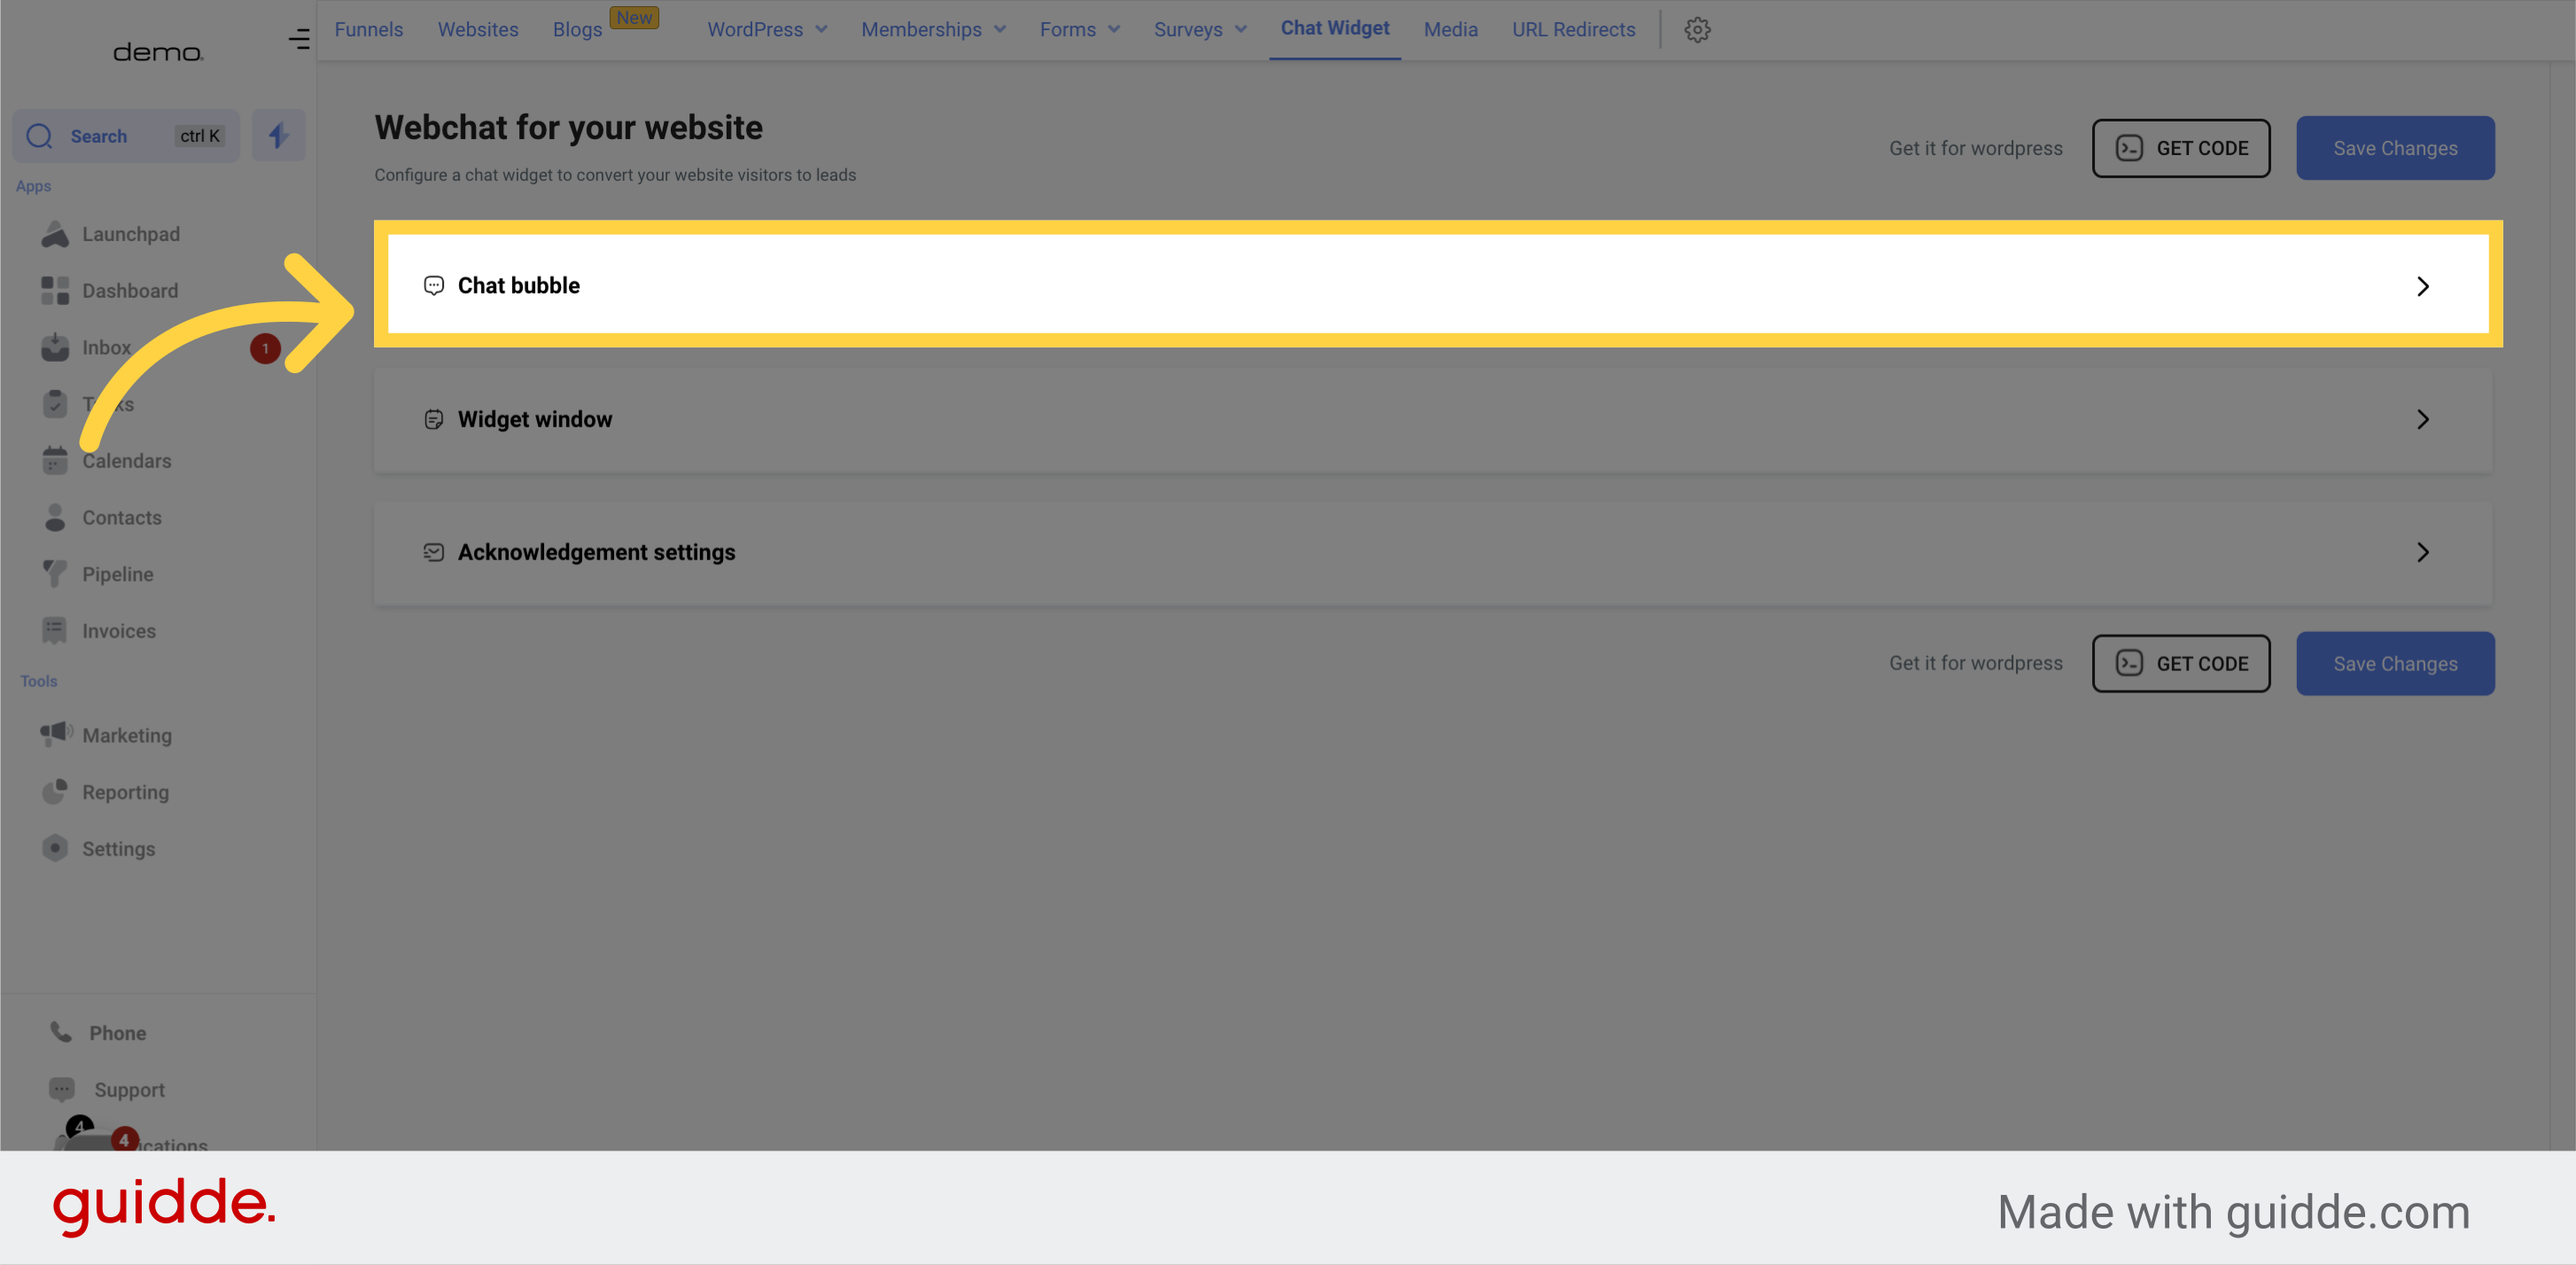Viewport: 2576px width, 1265px height.
Task: Click the gear icon in the top navigation
Action: (x=1697, y=29)
